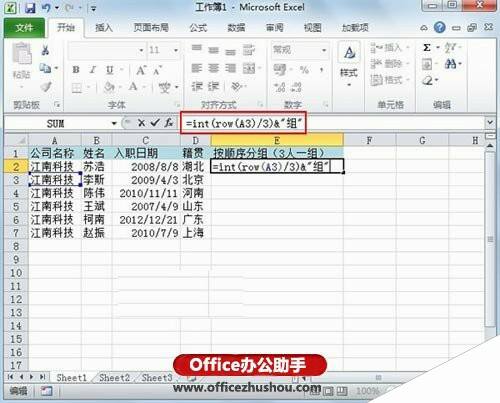Image resolution: width=500 pixels, height=403 pixels.
Task: Click the Insert Function fx button
Action: point(169,123)
